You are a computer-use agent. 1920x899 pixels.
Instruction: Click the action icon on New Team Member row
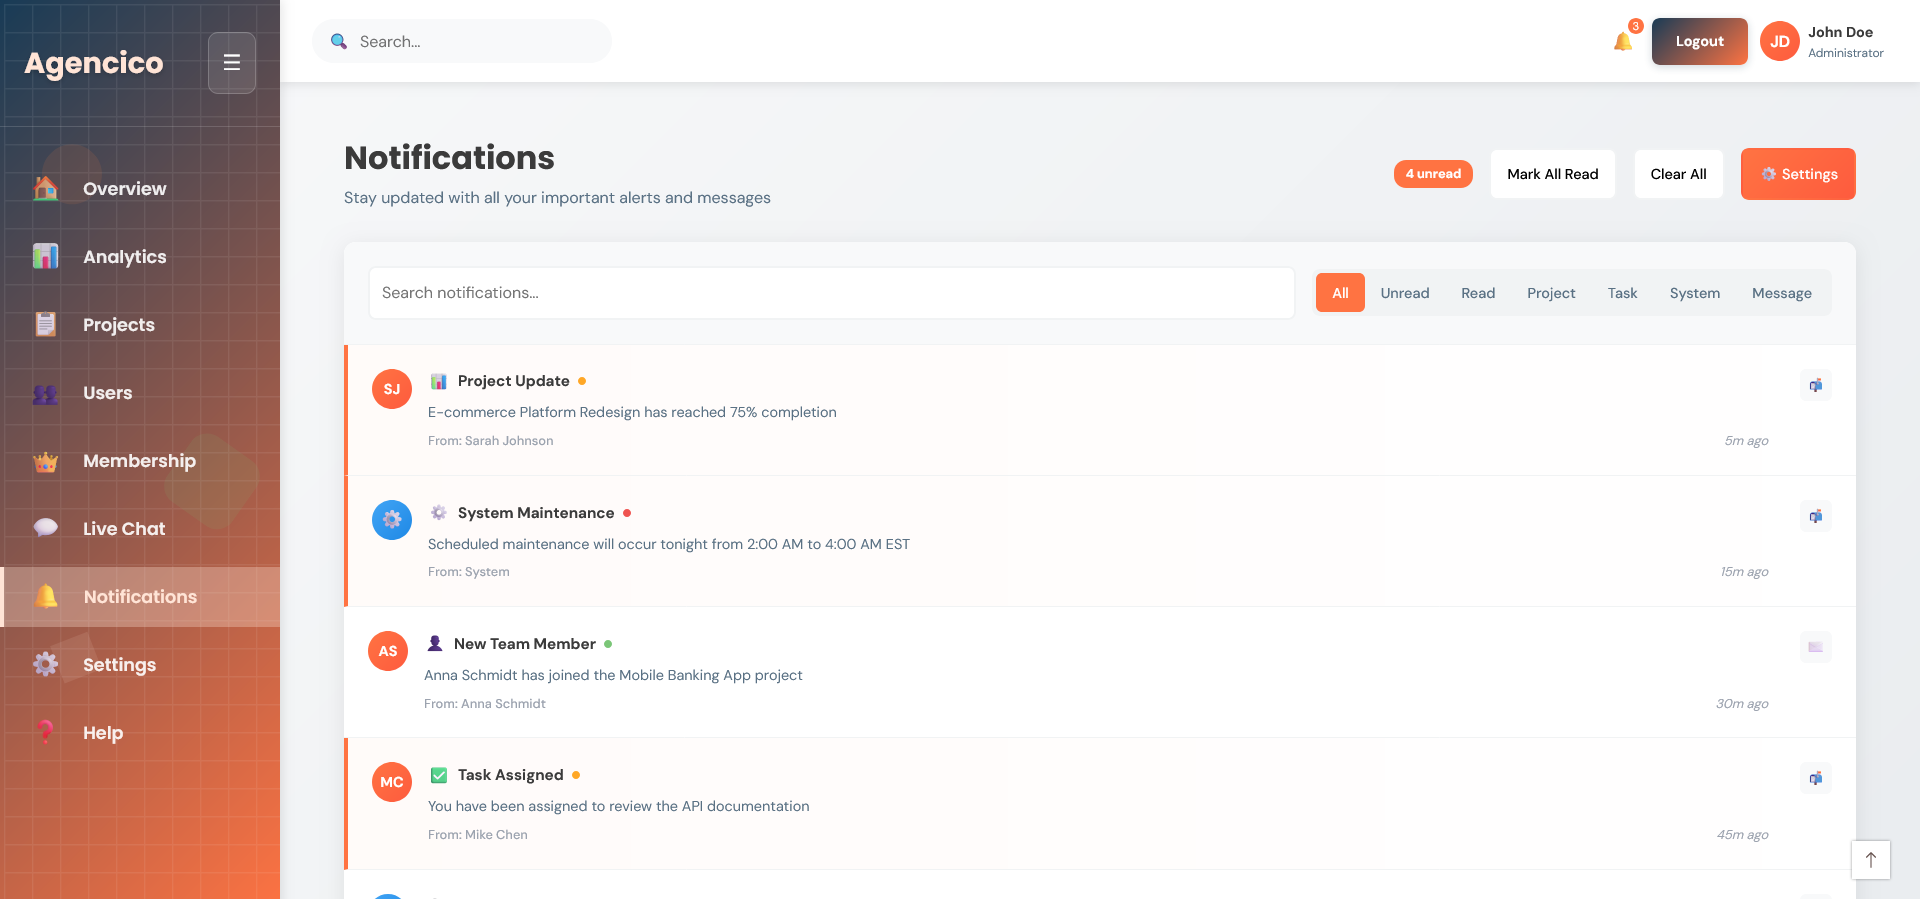coord(1816,647)
